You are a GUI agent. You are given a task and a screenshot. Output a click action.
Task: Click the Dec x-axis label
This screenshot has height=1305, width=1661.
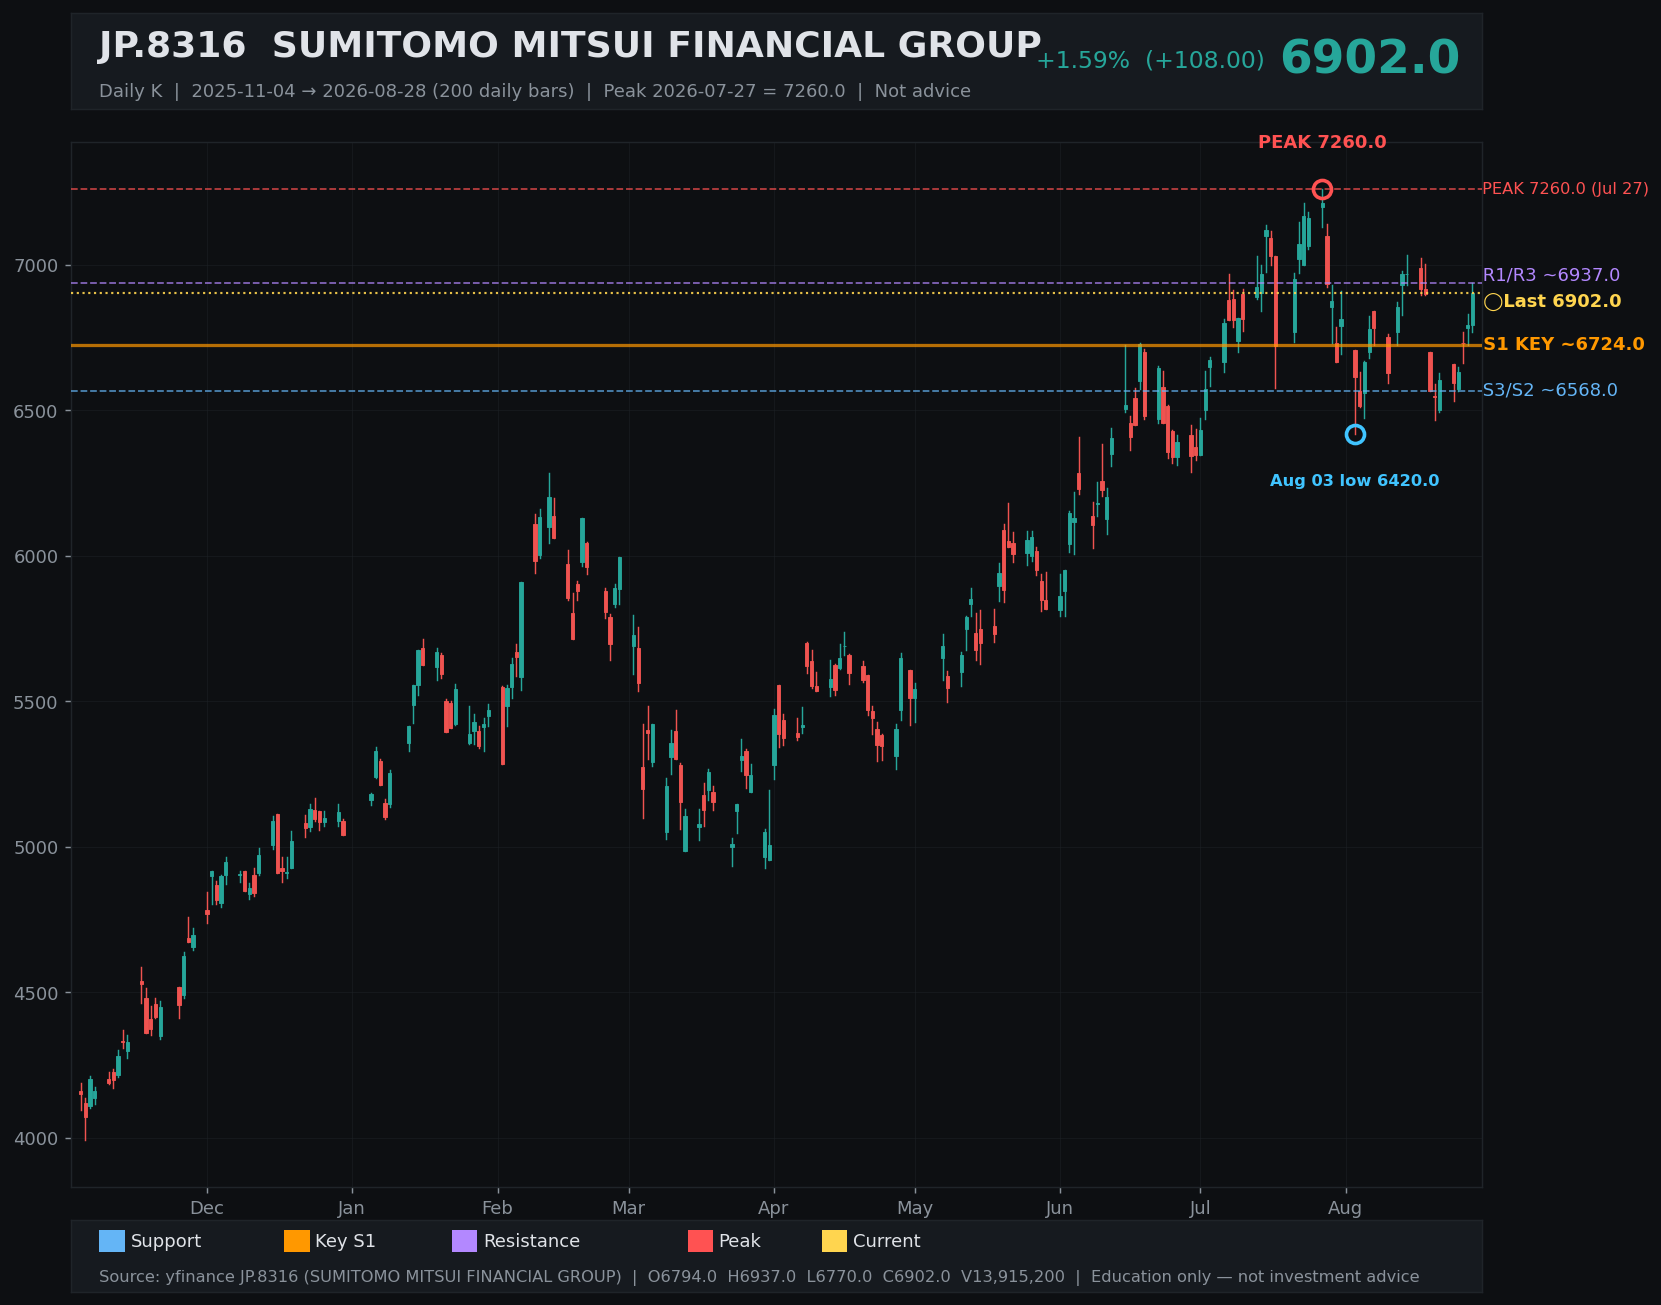click(207, 1208)
